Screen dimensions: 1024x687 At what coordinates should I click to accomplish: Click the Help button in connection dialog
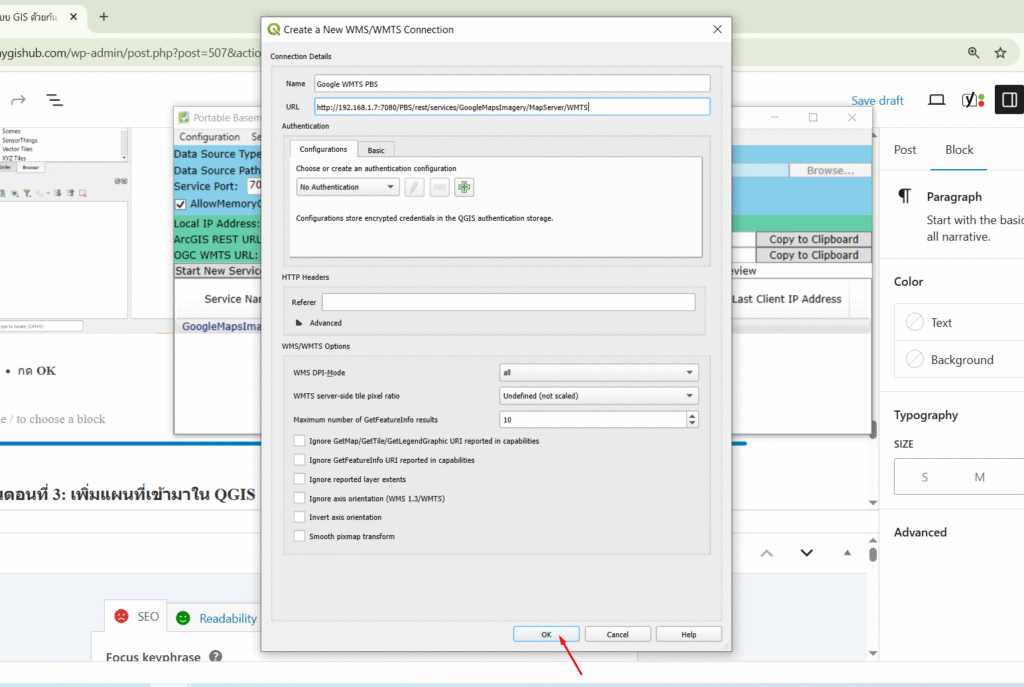pyautogui.click(x=688, y=634)
